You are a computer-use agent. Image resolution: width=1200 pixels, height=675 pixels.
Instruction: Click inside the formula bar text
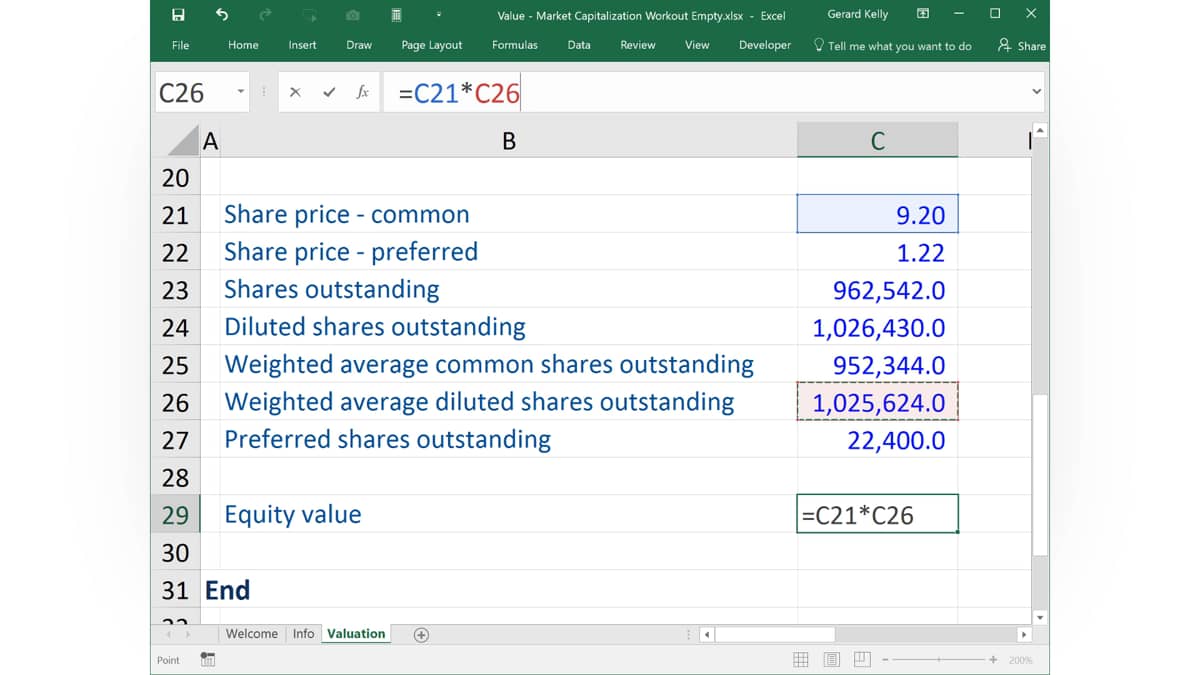coord(459,93)
